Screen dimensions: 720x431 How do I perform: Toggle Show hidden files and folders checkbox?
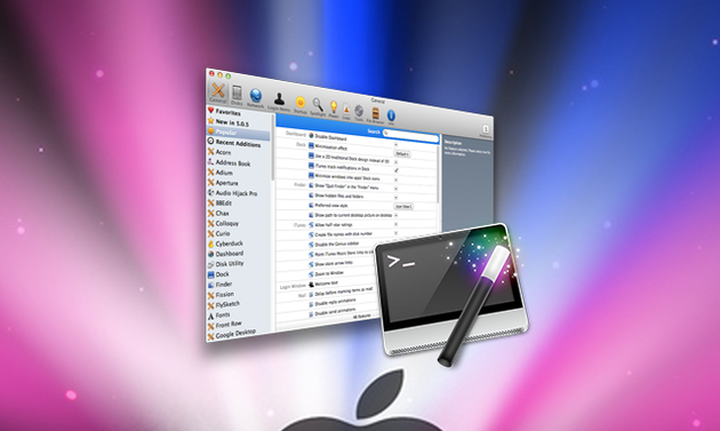click(x=396, y=198)
